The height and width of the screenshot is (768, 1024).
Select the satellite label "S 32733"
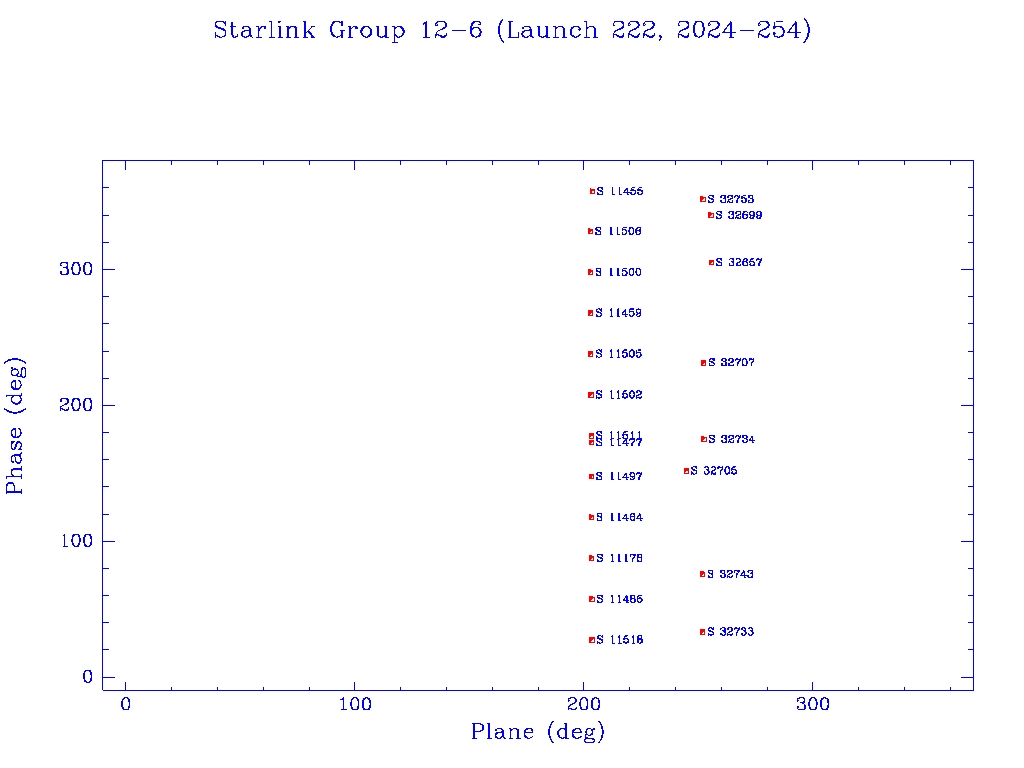coord(730,632)
